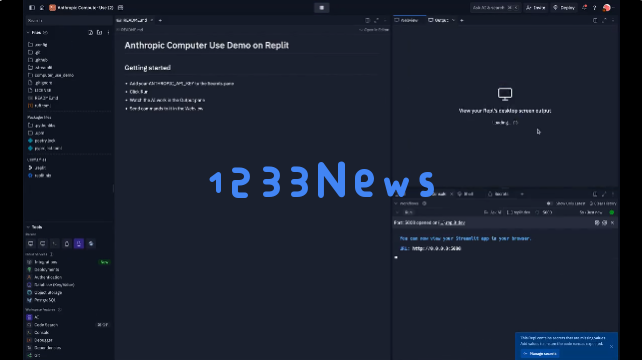Click the first monitor icon in Tools row
Image resolution: width=642 pixels, height=360 pixels.
31,244
